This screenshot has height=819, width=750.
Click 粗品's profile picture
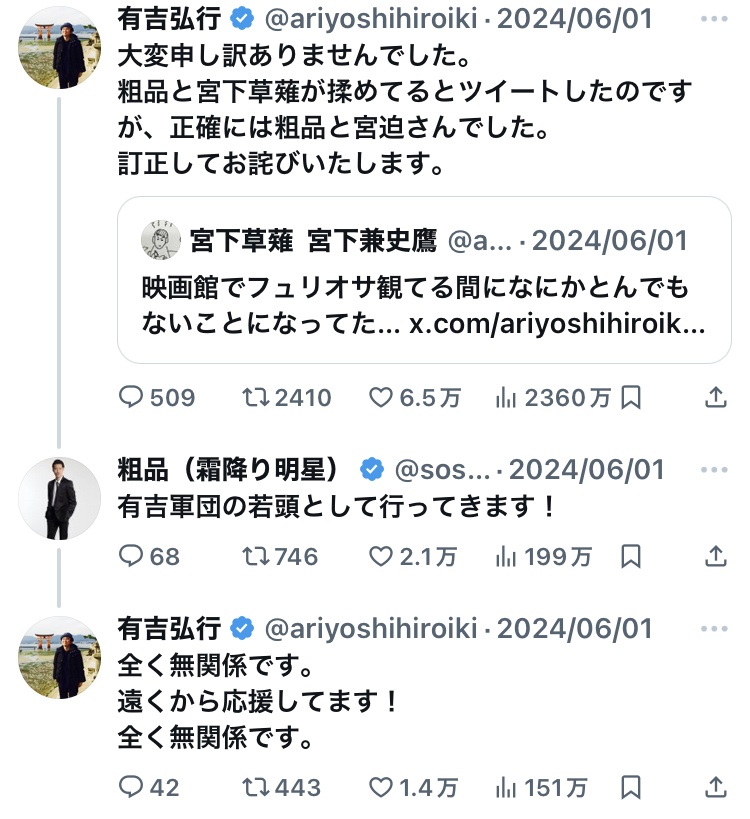click(x=60, y=498)
